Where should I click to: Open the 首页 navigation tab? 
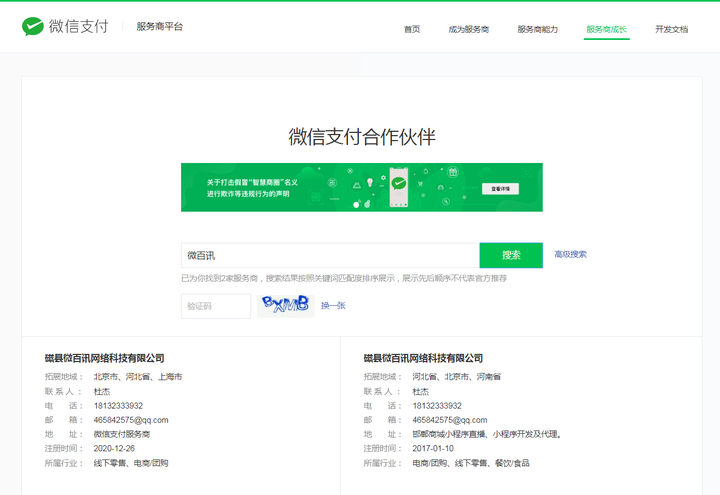412,29
